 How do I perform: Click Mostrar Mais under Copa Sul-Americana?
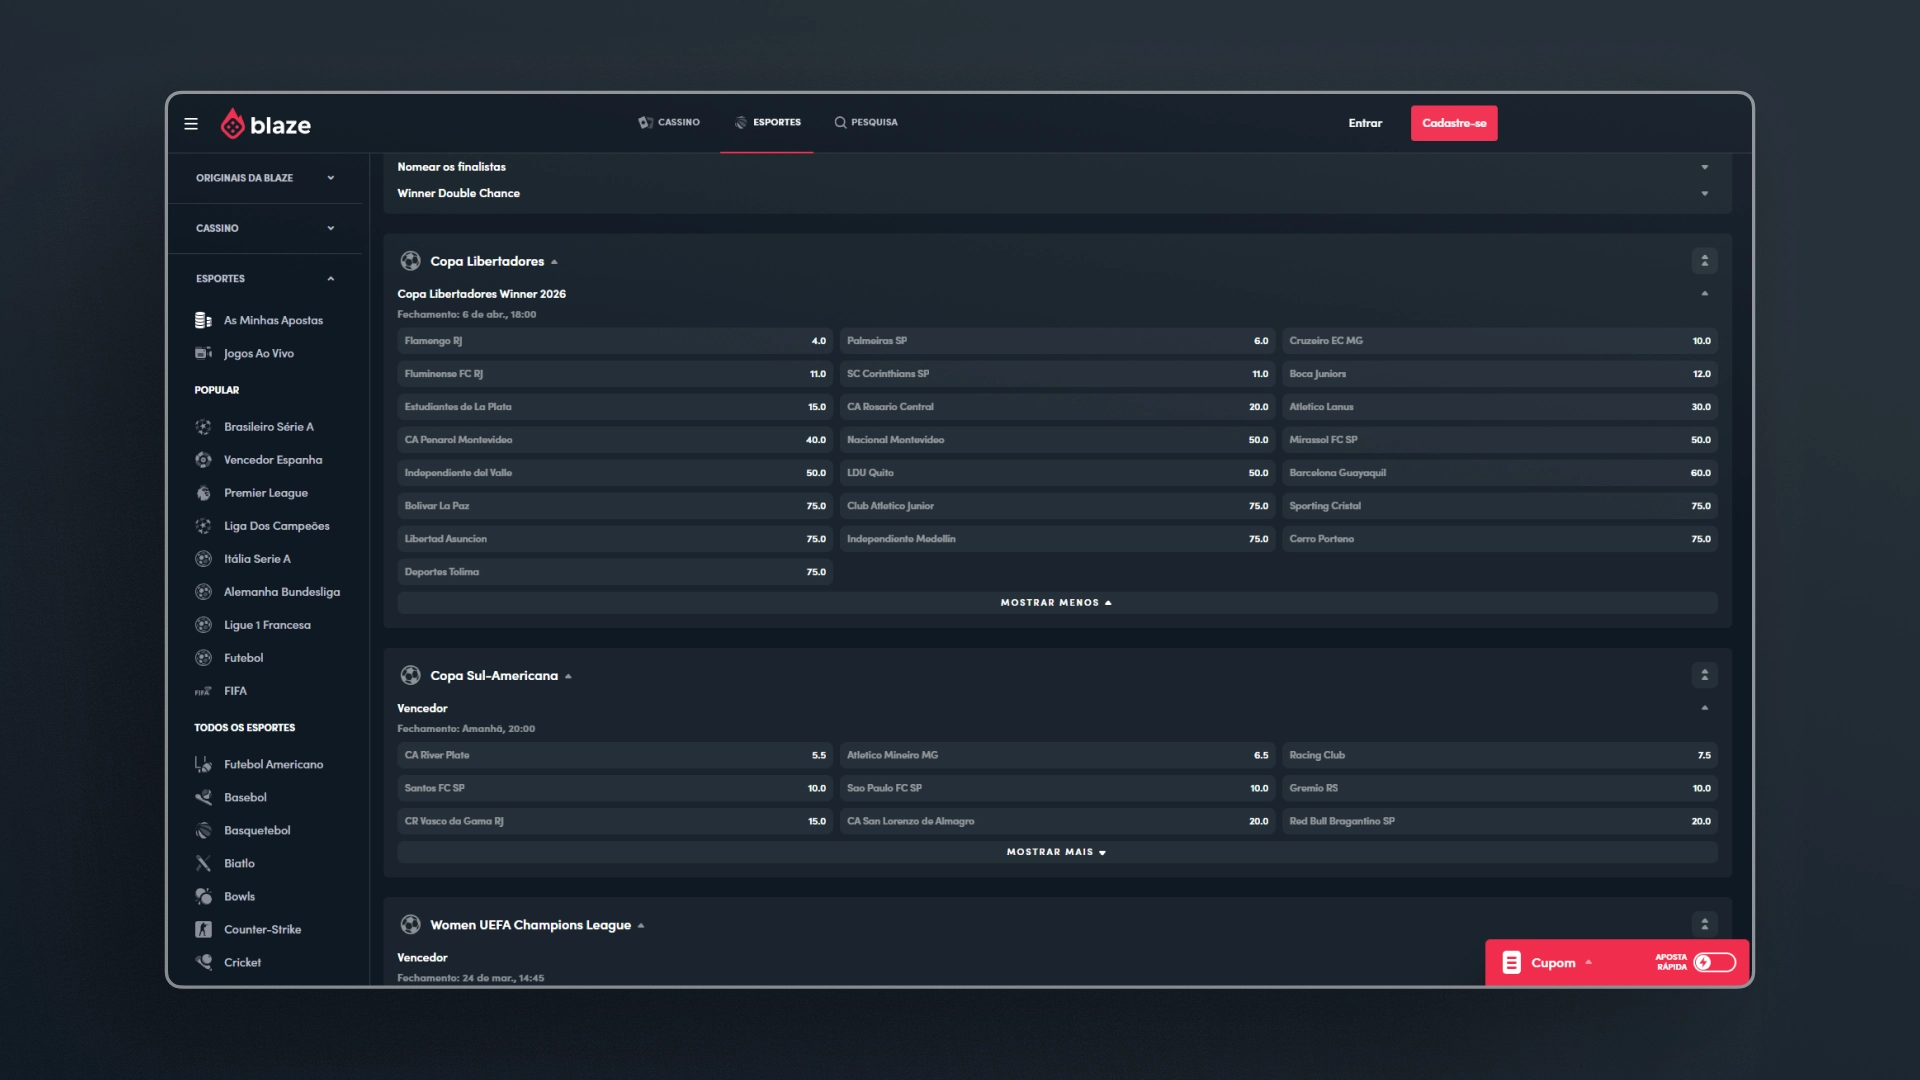(x=1057, y=852)
